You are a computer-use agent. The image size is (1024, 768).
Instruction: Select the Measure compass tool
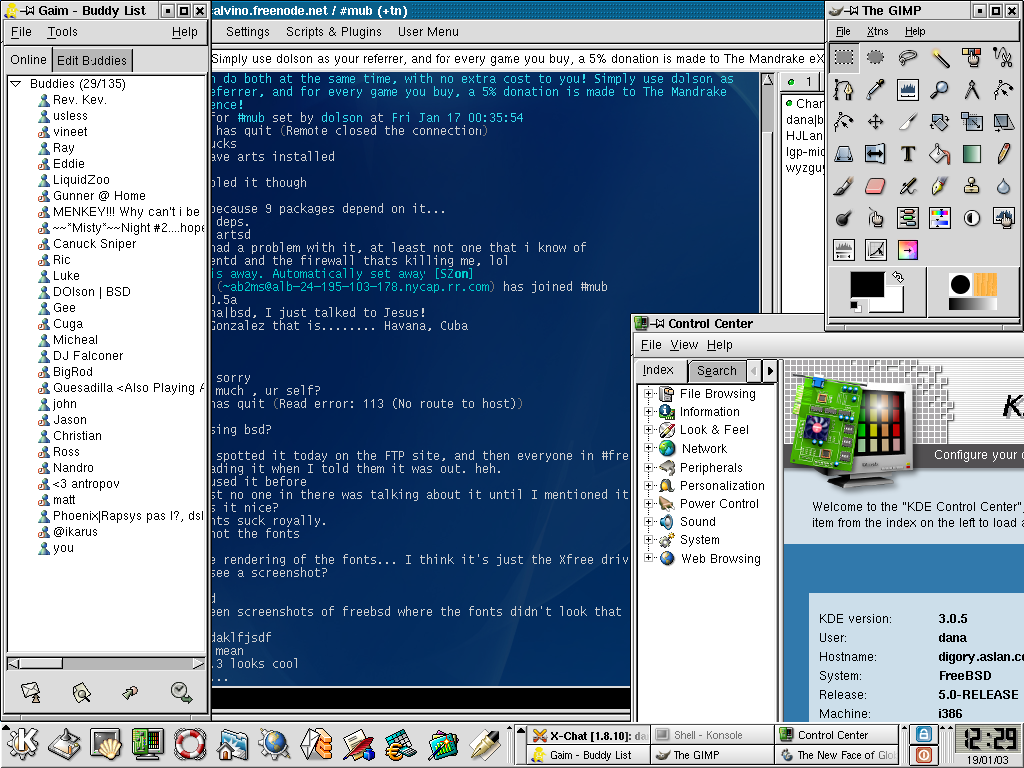pyautogui.click(x=972, y=89)
